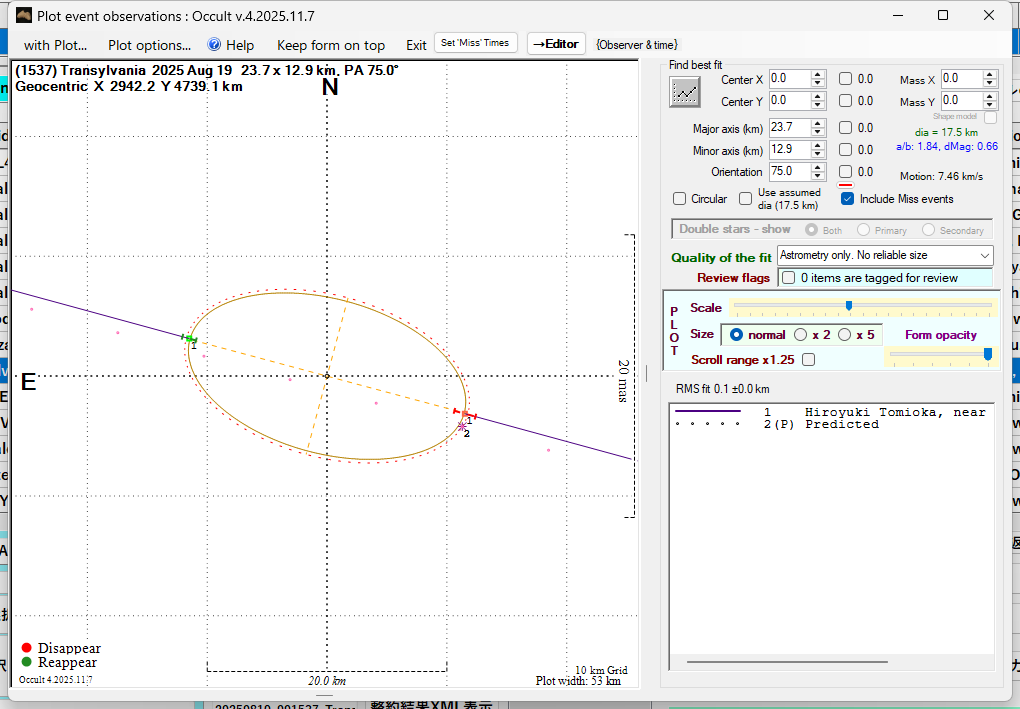Click the Occult app icon in title bar
Screen dimensions: 1020x709
click(22, 16)
